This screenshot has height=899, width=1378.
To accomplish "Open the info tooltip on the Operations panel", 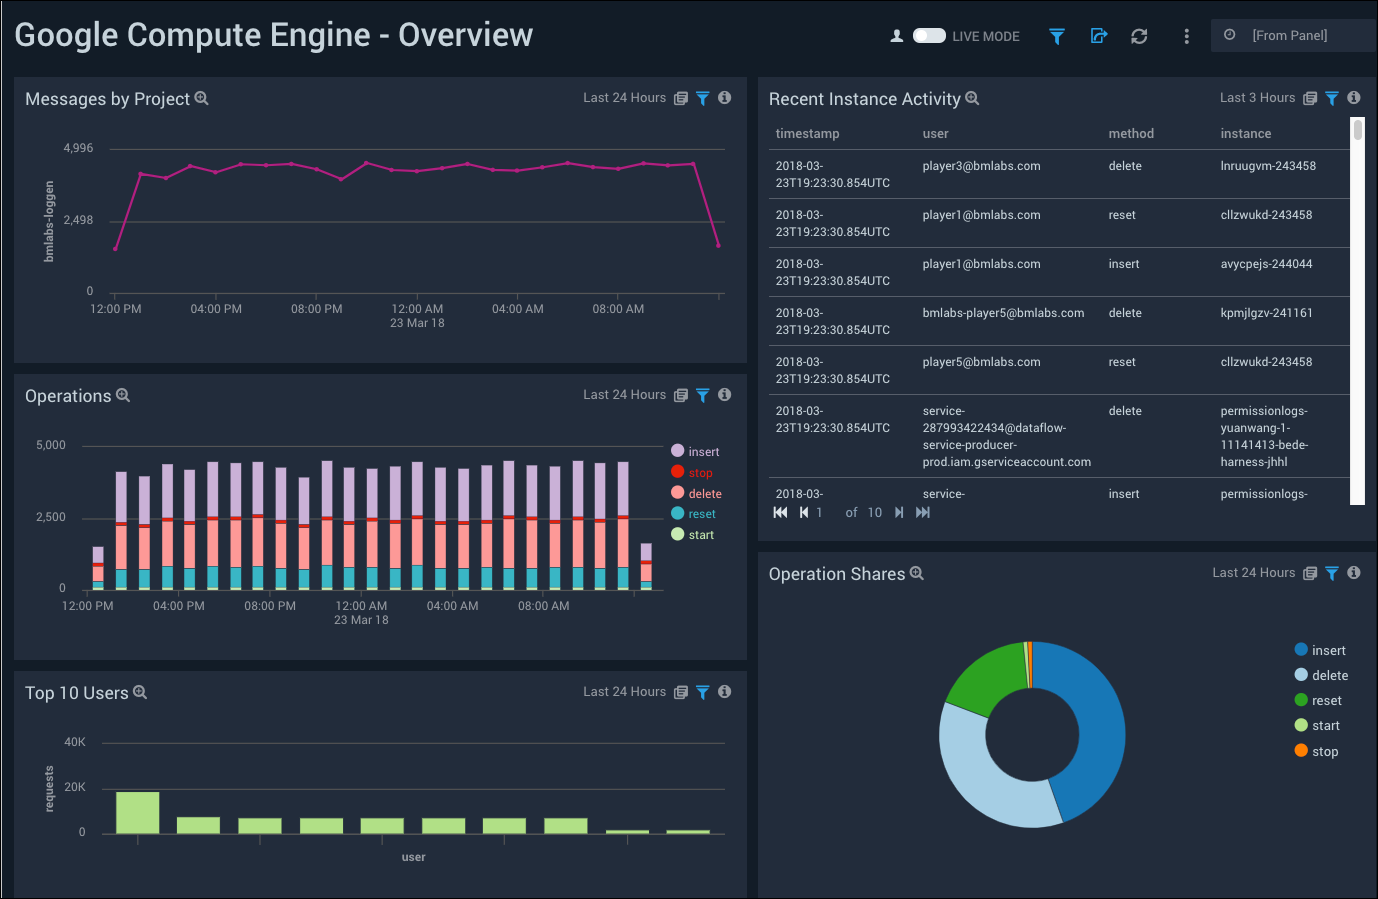I will (724, 395).
